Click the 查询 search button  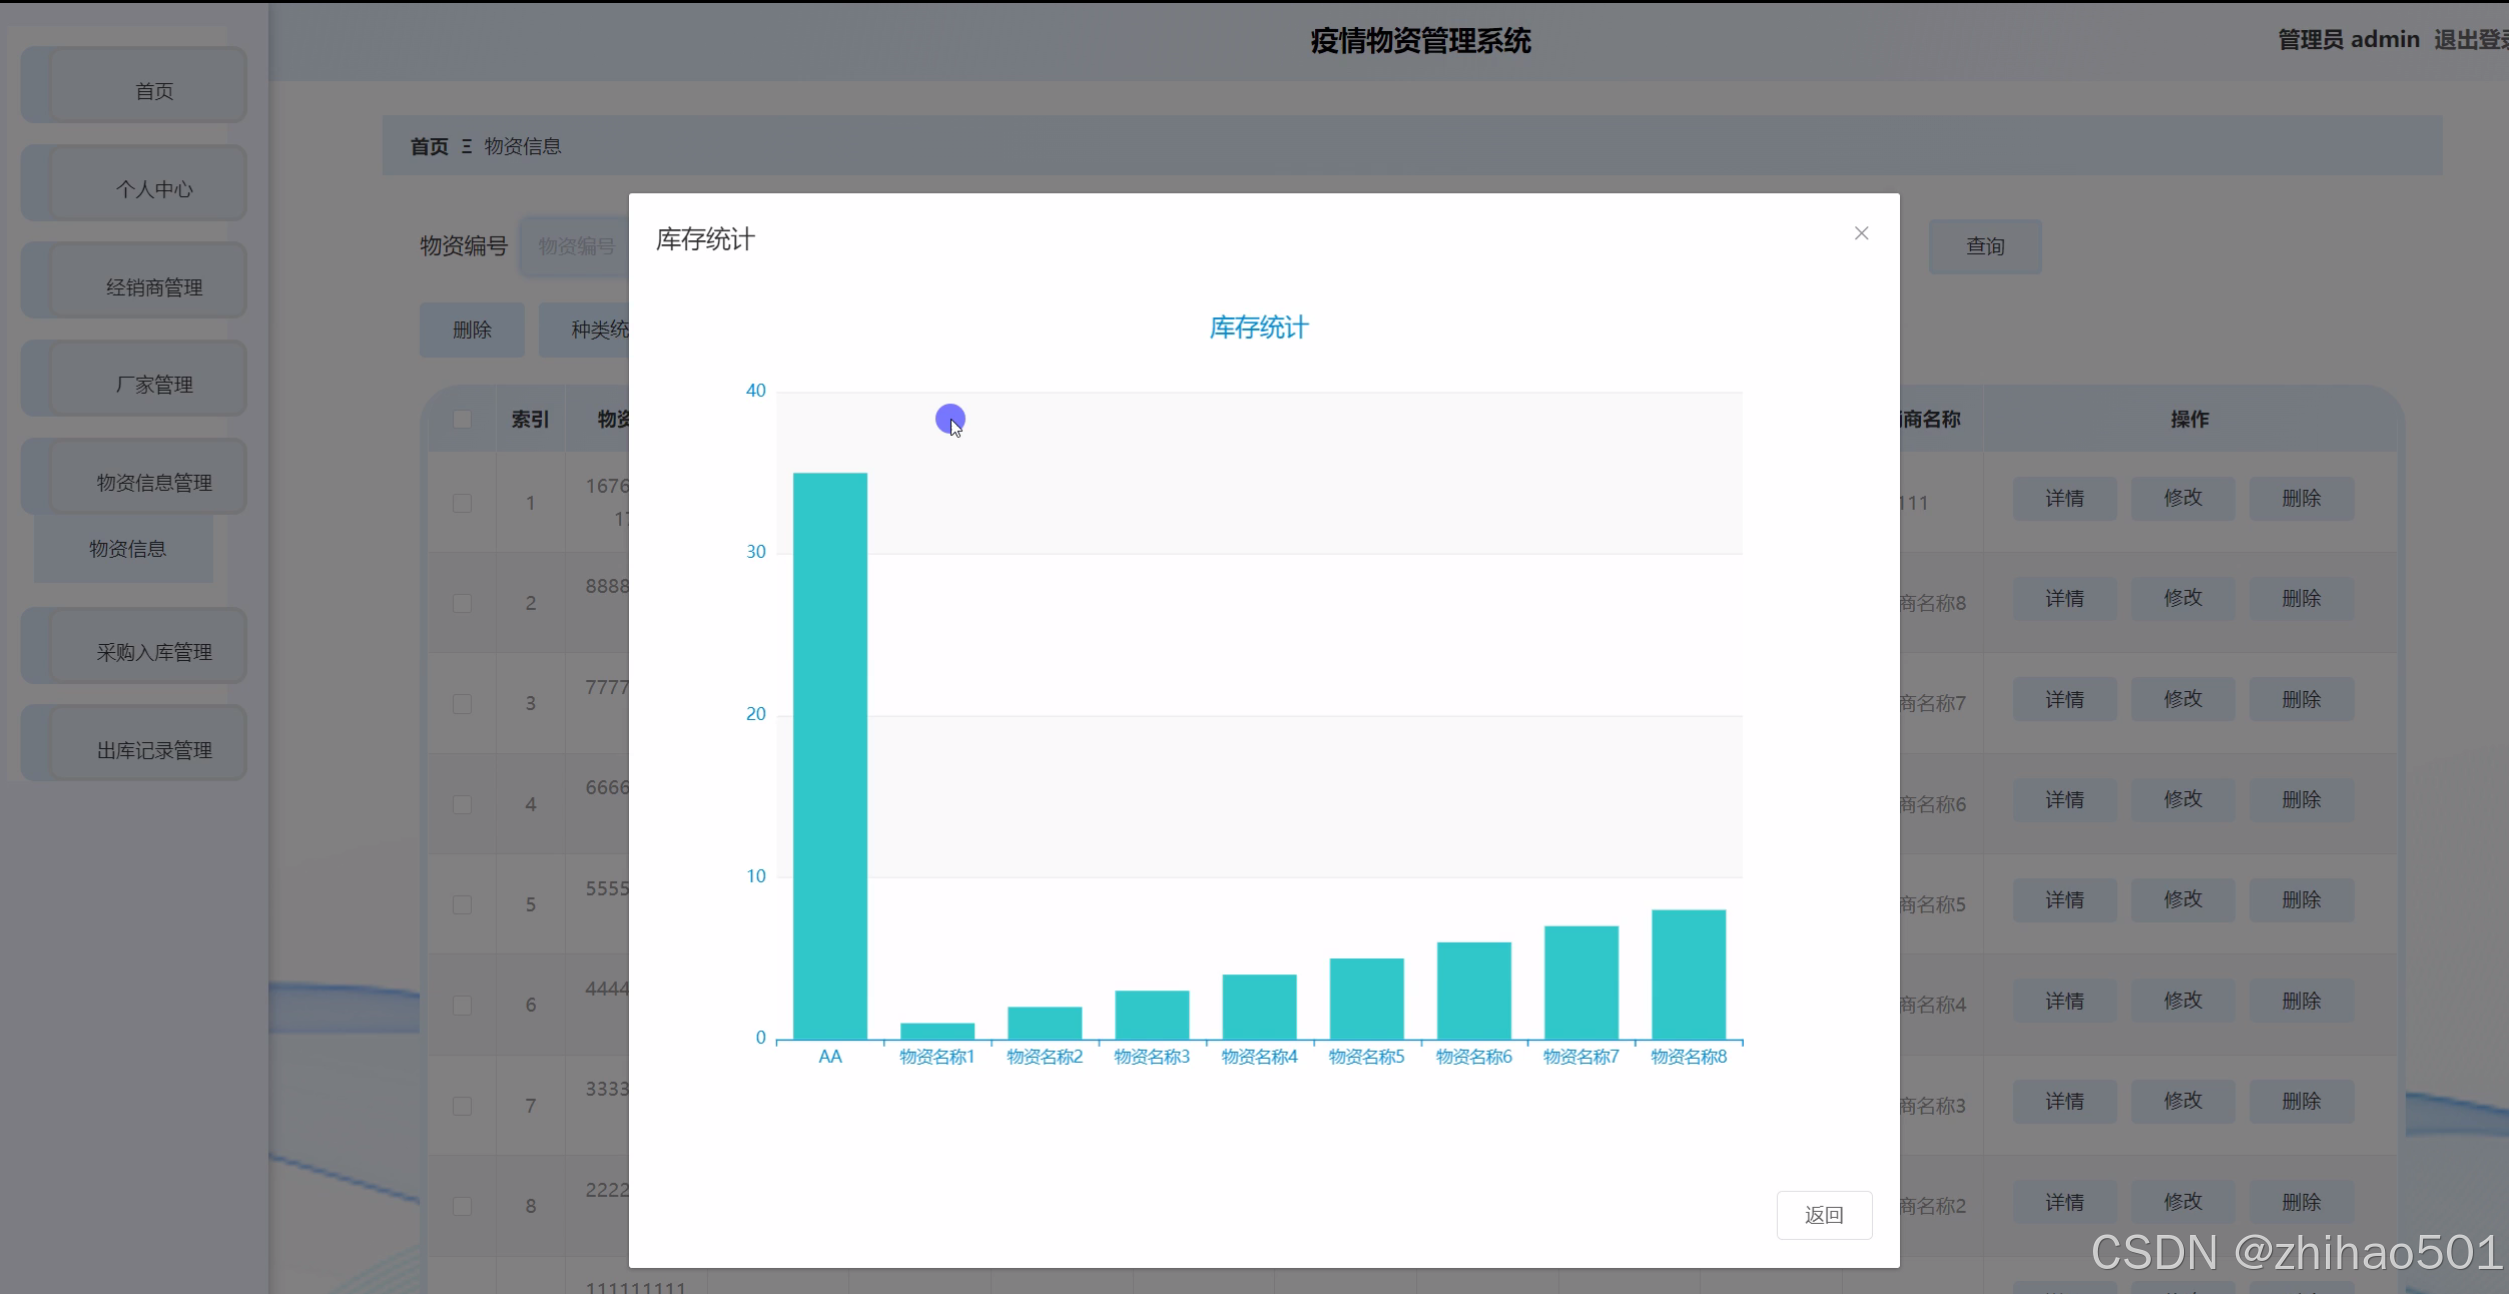[1984, 246]
